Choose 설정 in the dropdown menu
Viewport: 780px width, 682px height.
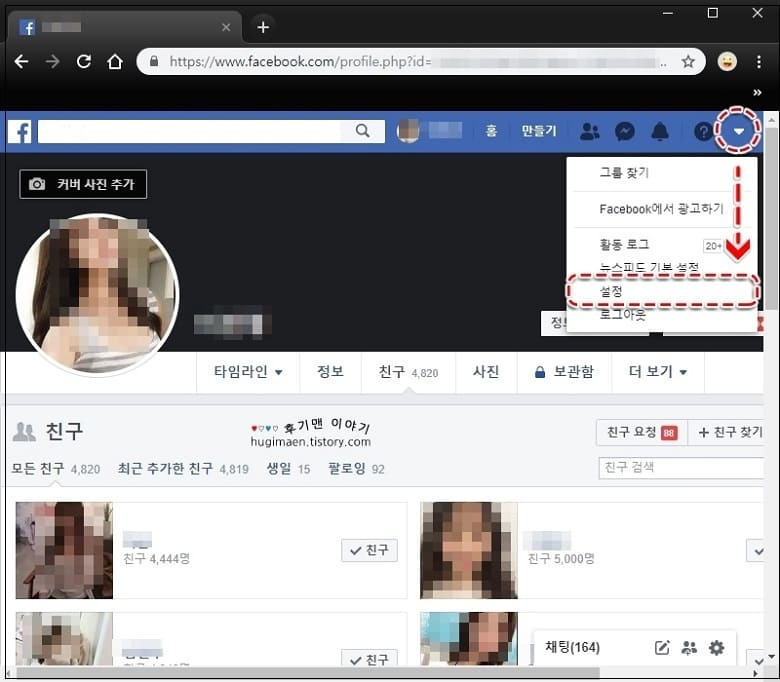pyautogui.click(x=661, y=291)
